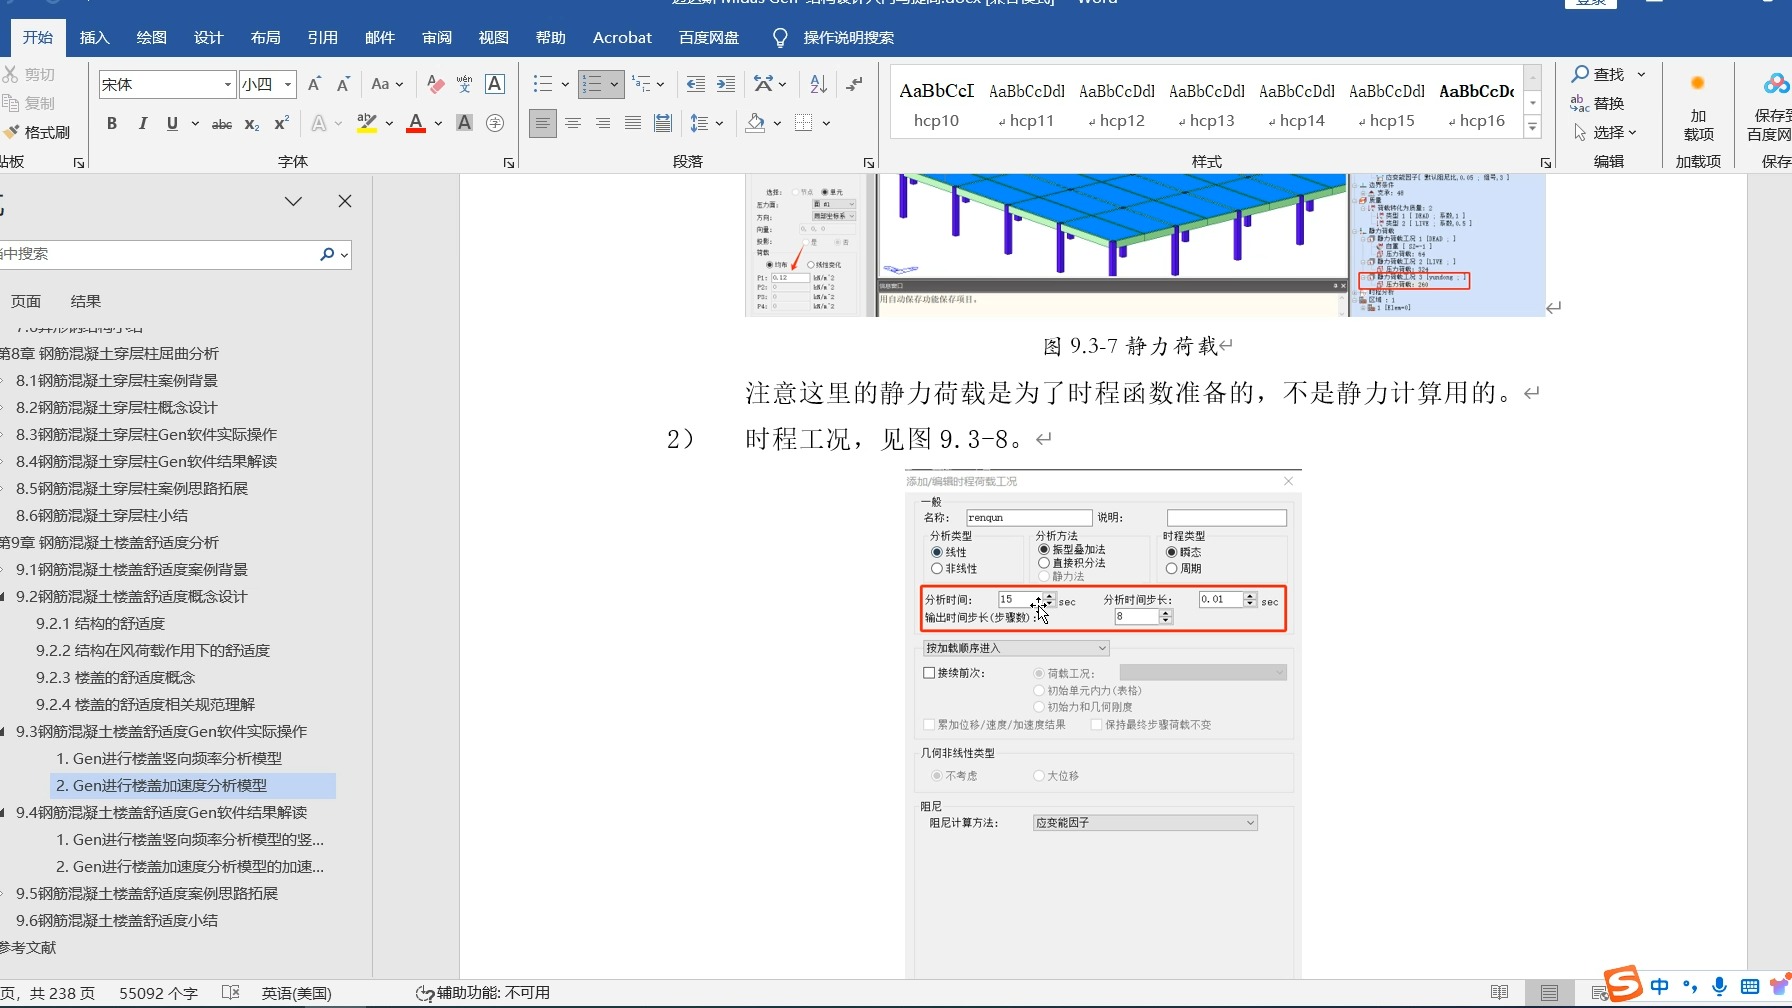
Task: Toggle italic formatting
Action: 142,124
